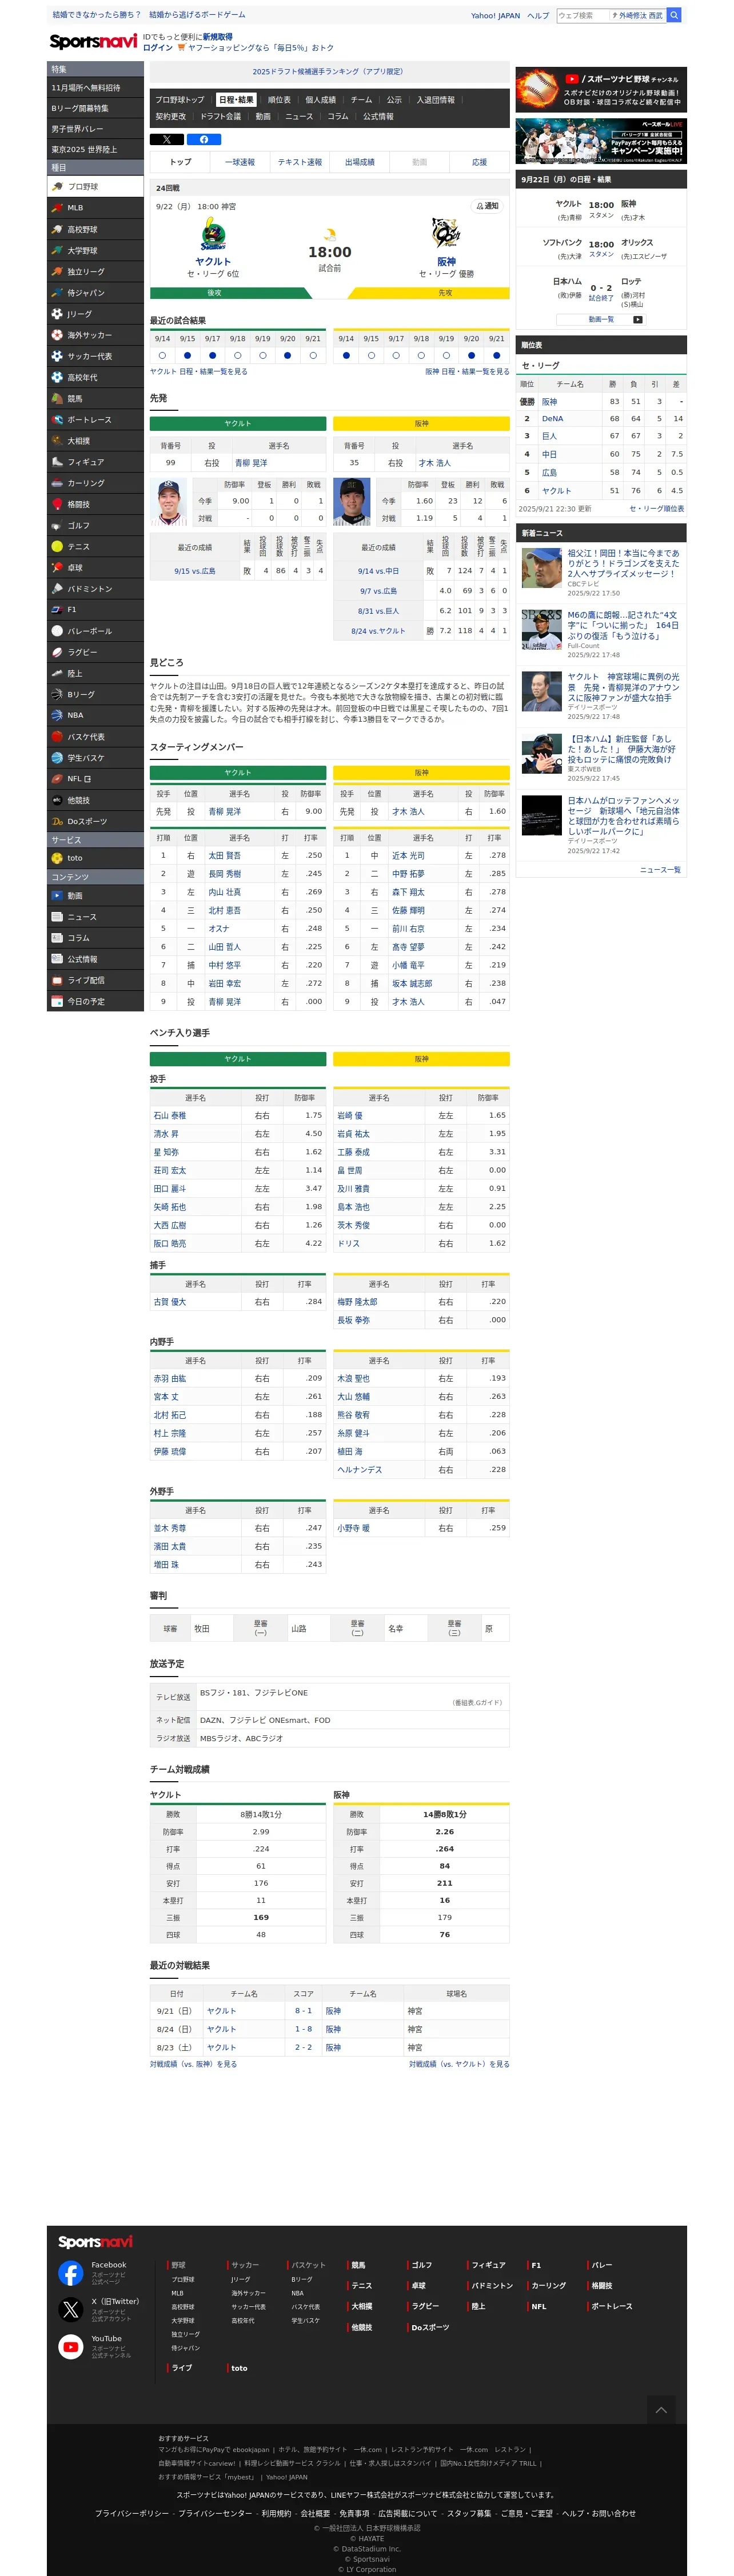734x2576 pixels.
Task: Click the 新規取得 ID registration link
Action: [217, 37]
